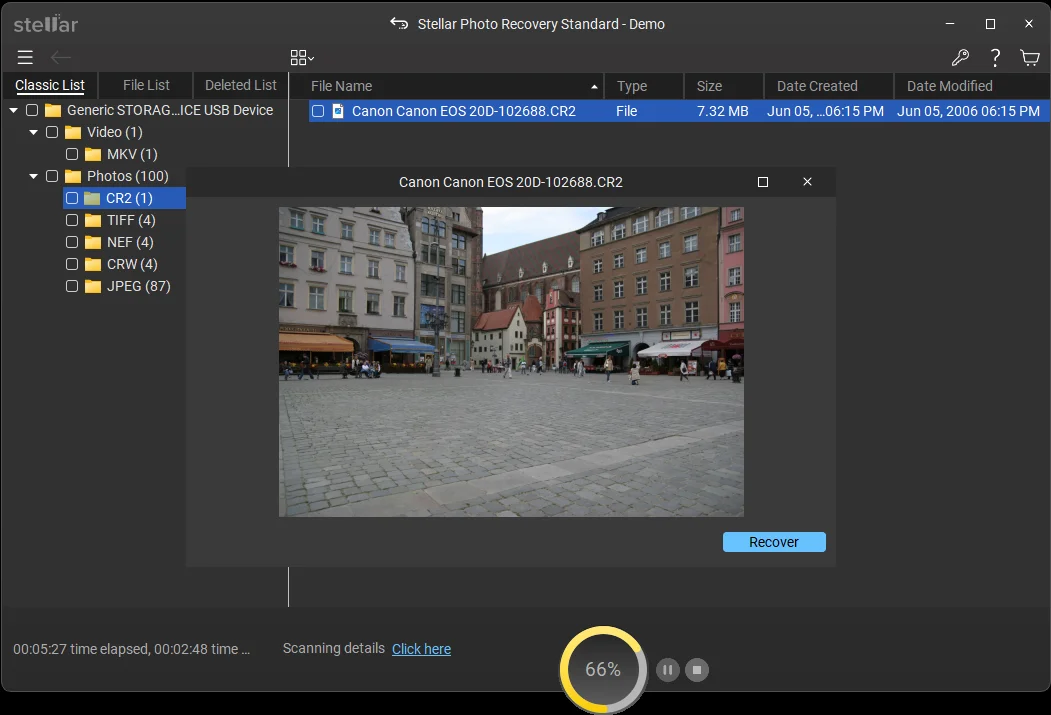Viewport: 1051px width, 715px height.
Task: Click the TIFF folder icon
Action: (93, 220)
